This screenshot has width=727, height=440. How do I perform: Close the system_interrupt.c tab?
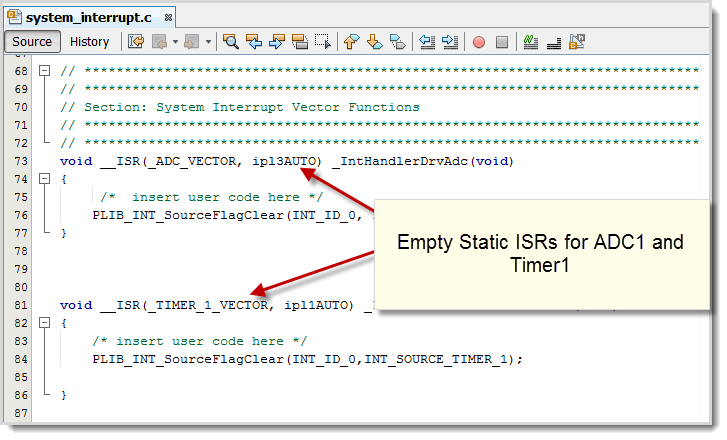tap(167, 18)
